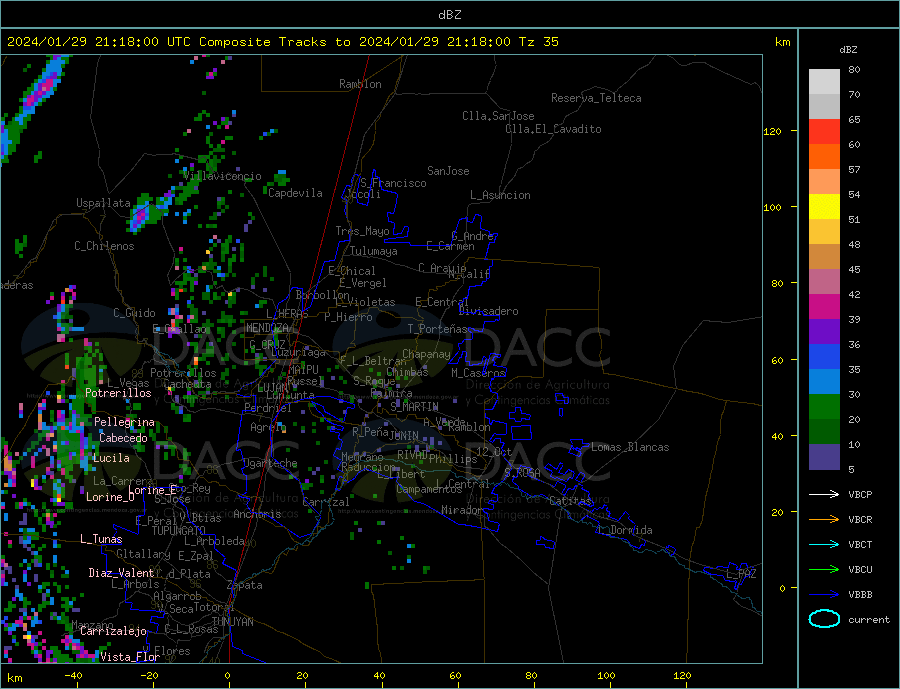Click the dBZ title at top center

[449, 15]
